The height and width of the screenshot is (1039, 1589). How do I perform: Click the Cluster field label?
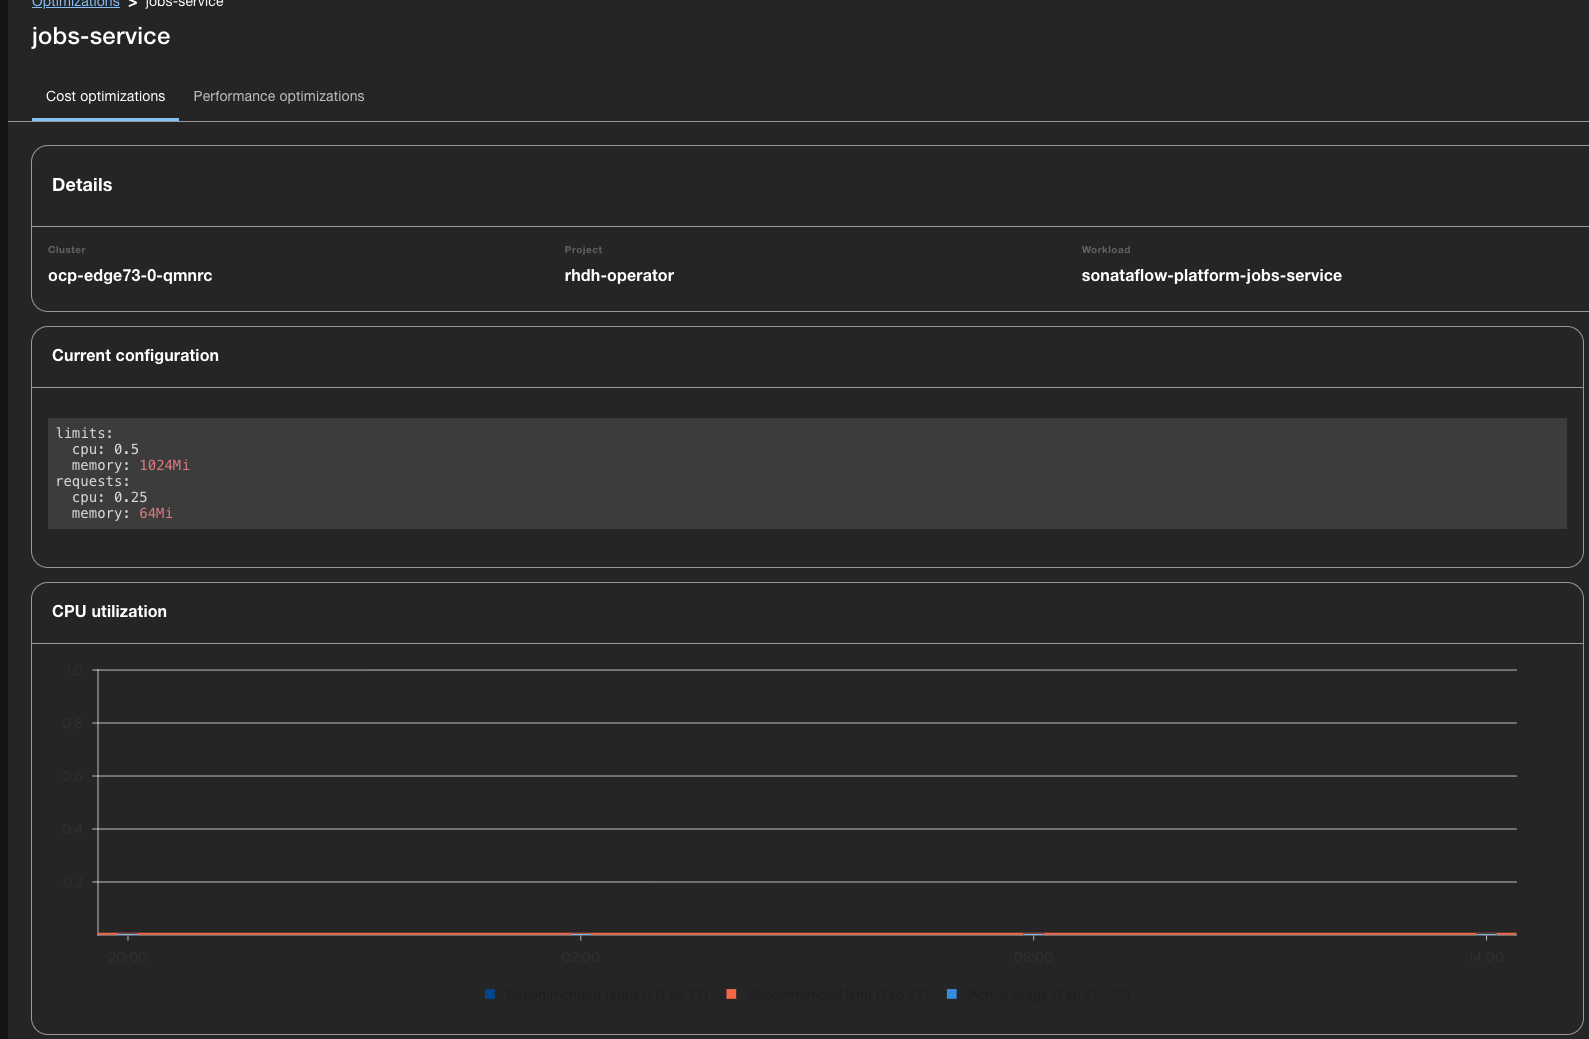(x=67, y=250)
